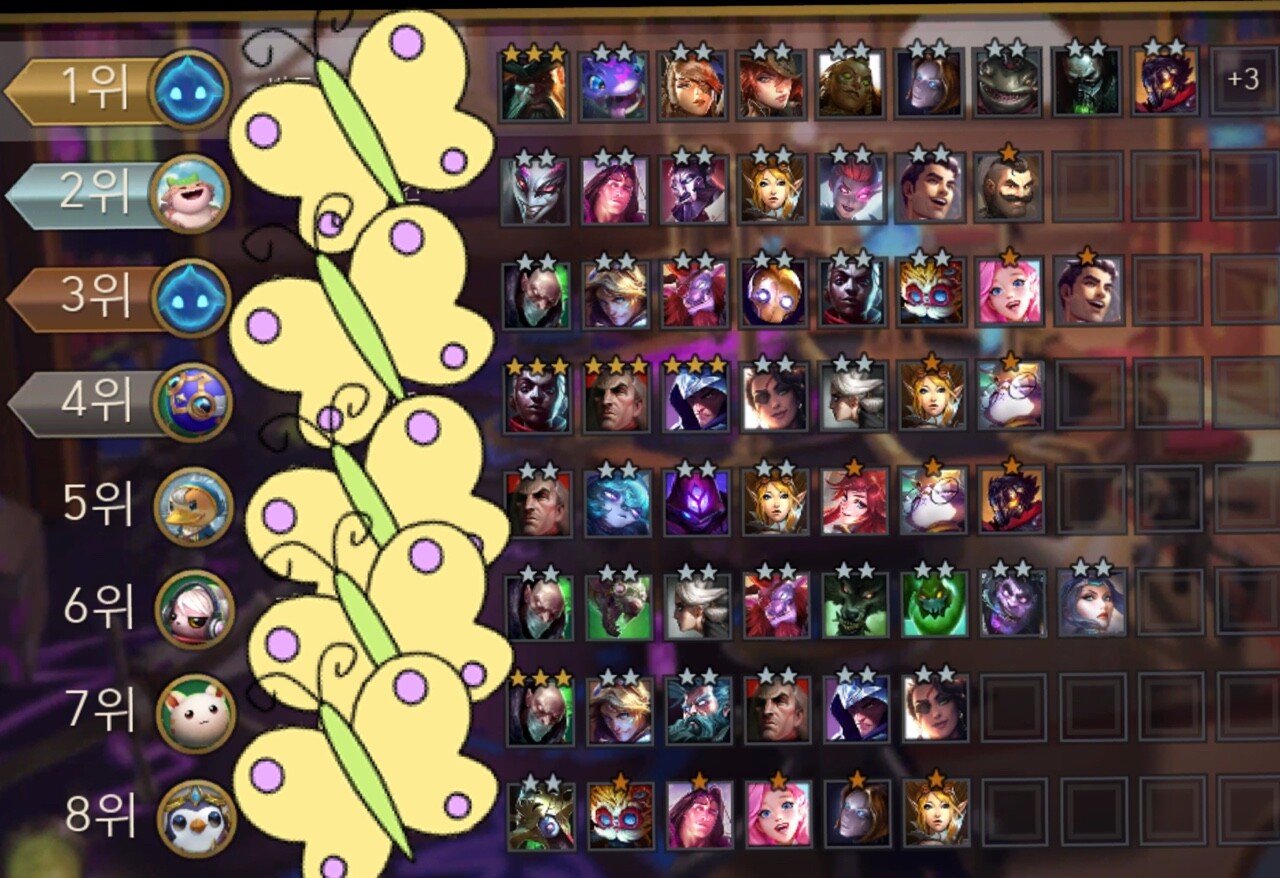Select red-haired one-star champion in 5위 row
This screenshot has height=878, width=1280.
coord(854,498)
